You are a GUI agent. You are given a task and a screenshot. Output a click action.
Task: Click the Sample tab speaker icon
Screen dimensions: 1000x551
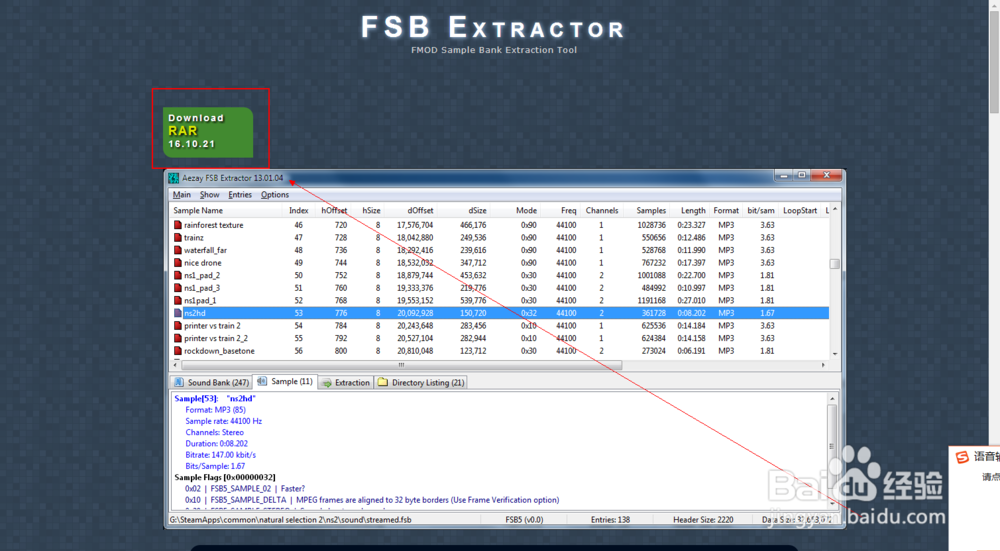262,381
